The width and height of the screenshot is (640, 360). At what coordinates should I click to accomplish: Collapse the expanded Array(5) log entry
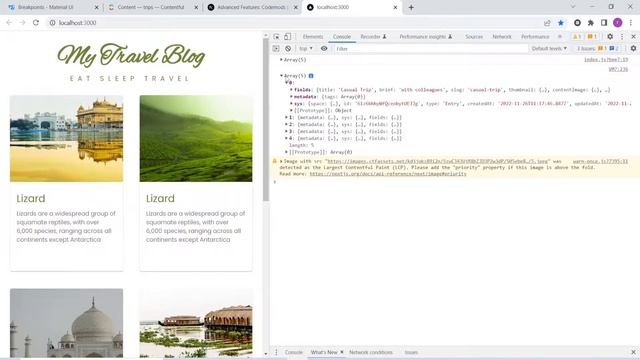(281, 76)
